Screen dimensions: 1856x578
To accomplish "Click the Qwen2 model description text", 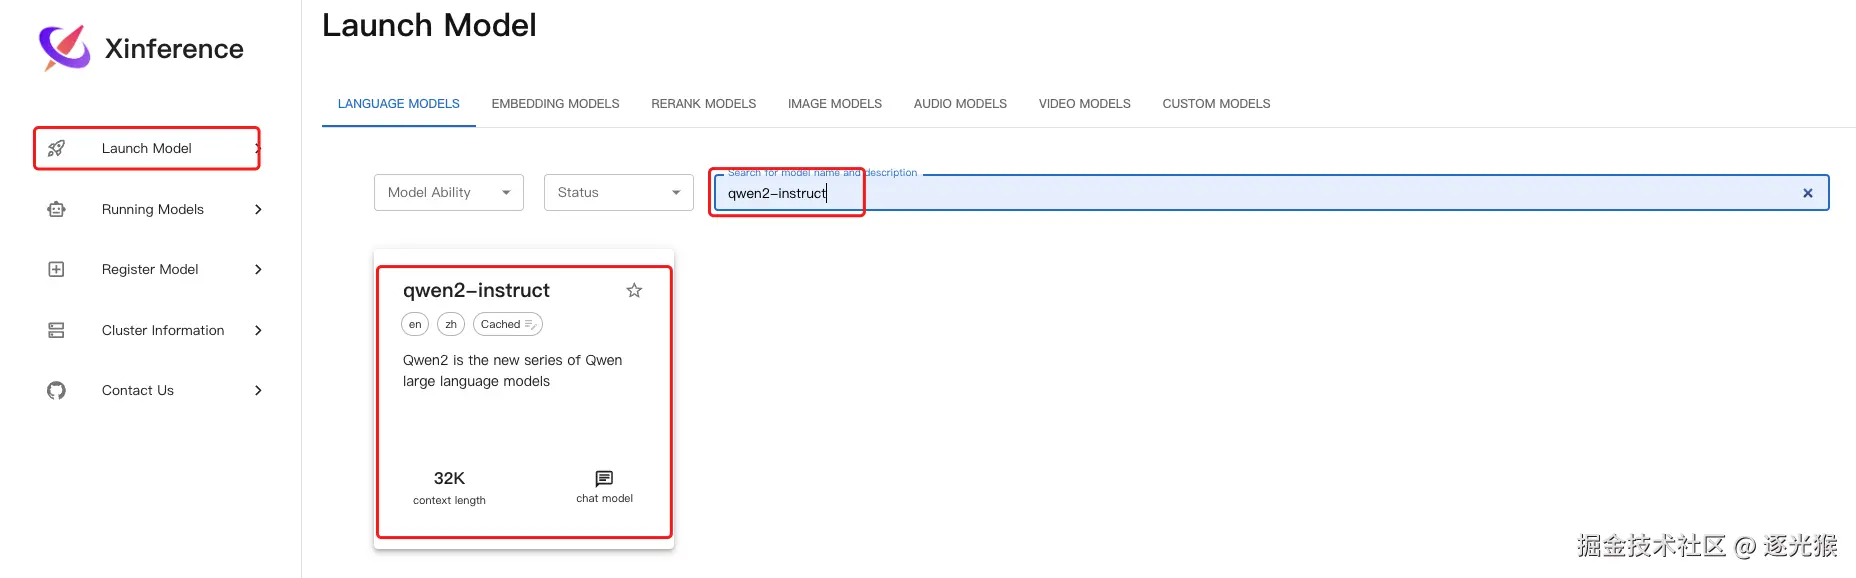I will click(x=512, y=370).
